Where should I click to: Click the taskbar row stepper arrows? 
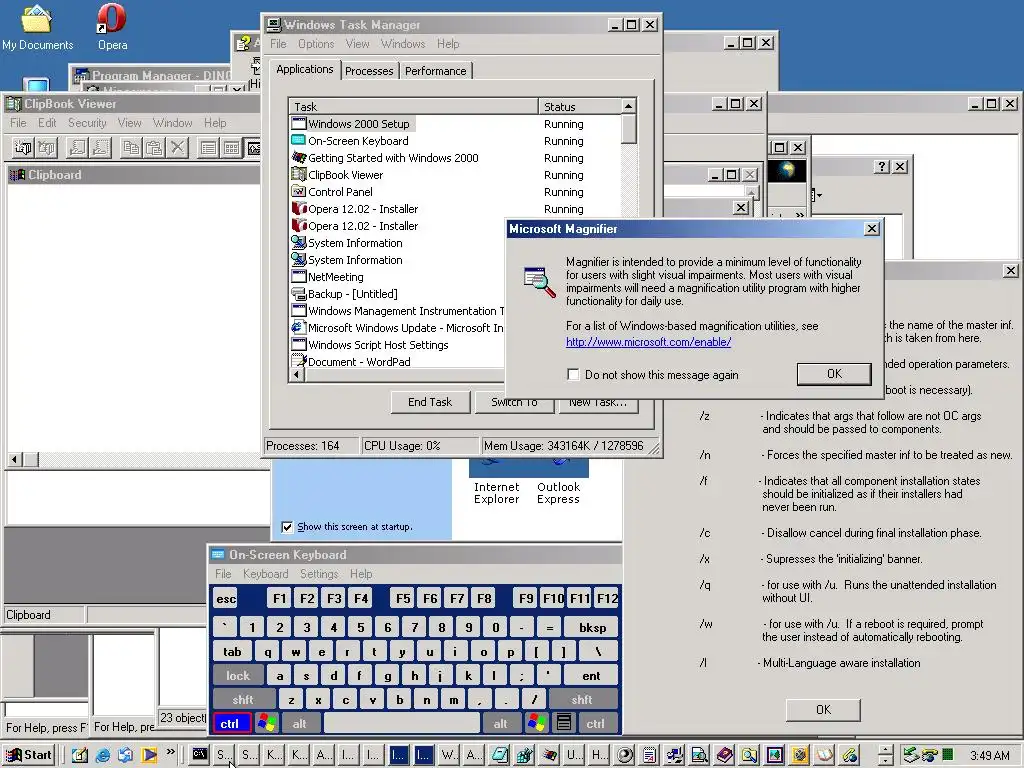(x=886, y=756)
